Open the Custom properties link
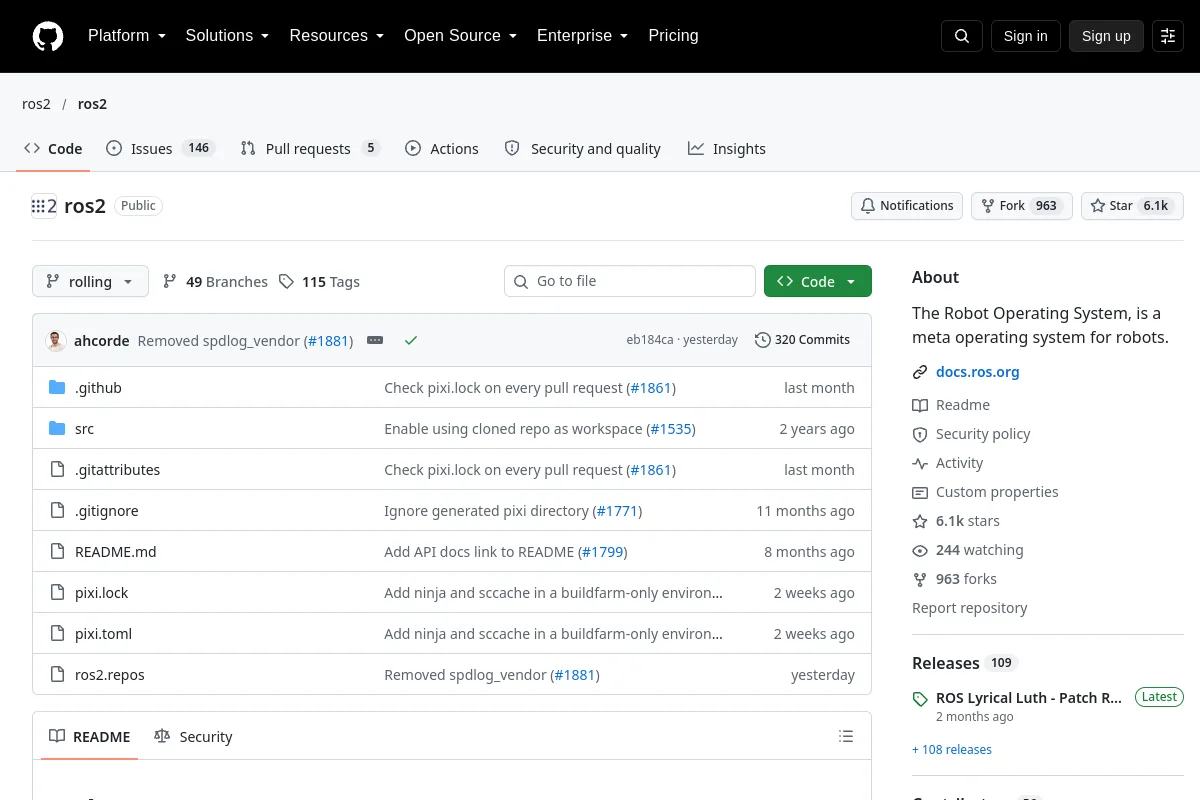The image size is (1200, 800). click(985, 492)
